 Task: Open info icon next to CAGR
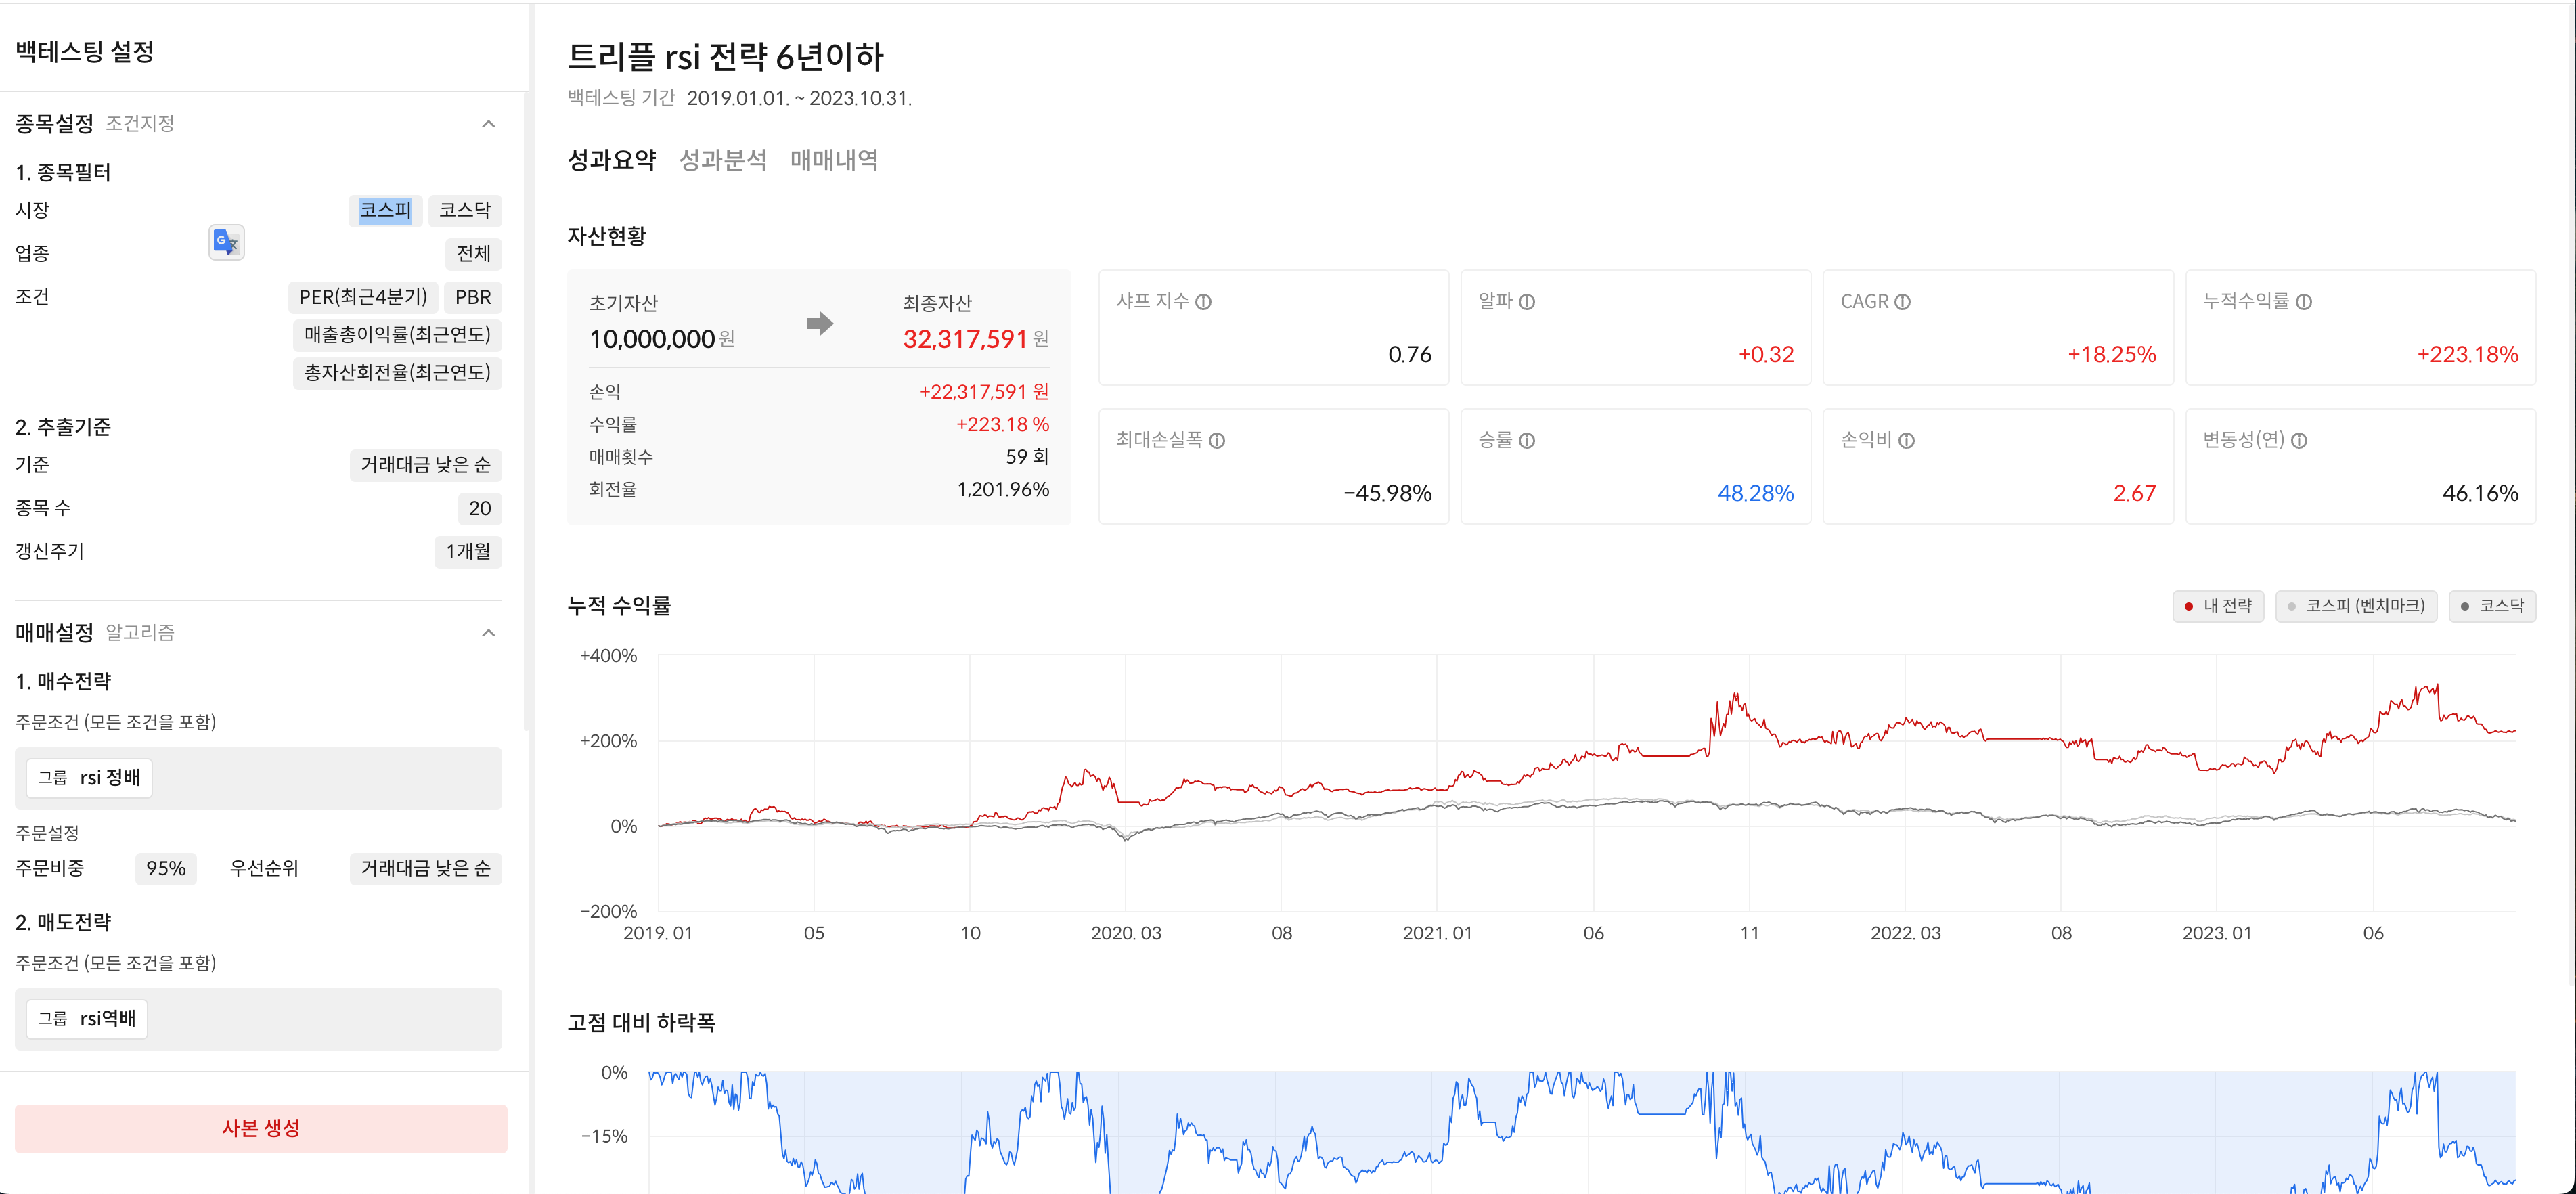tap(1902, 302)
